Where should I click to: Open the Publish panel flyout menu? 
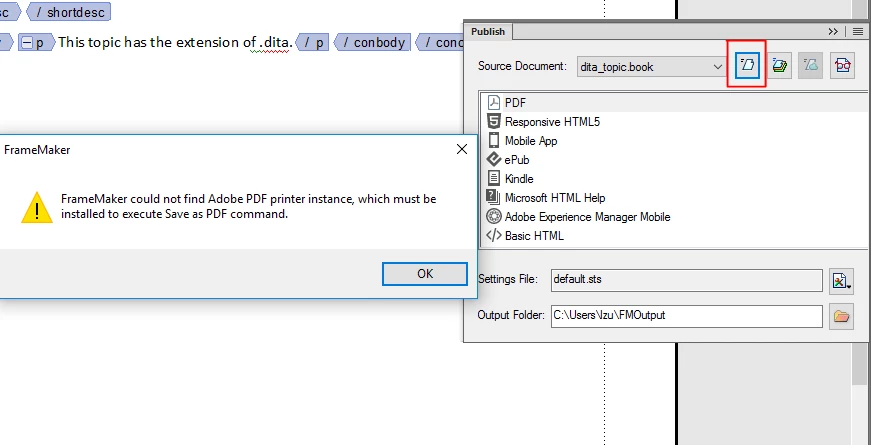point(858,32)
